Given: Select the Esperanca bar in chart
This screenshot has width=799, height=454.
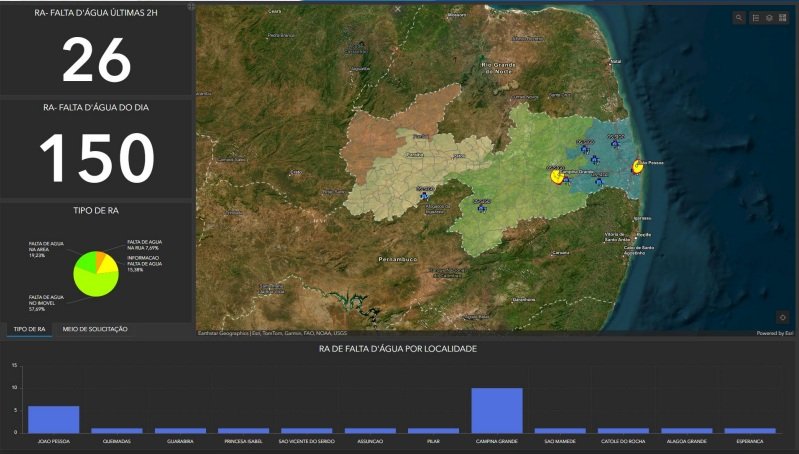Looking at the screenshot, I should pos(750,430).
